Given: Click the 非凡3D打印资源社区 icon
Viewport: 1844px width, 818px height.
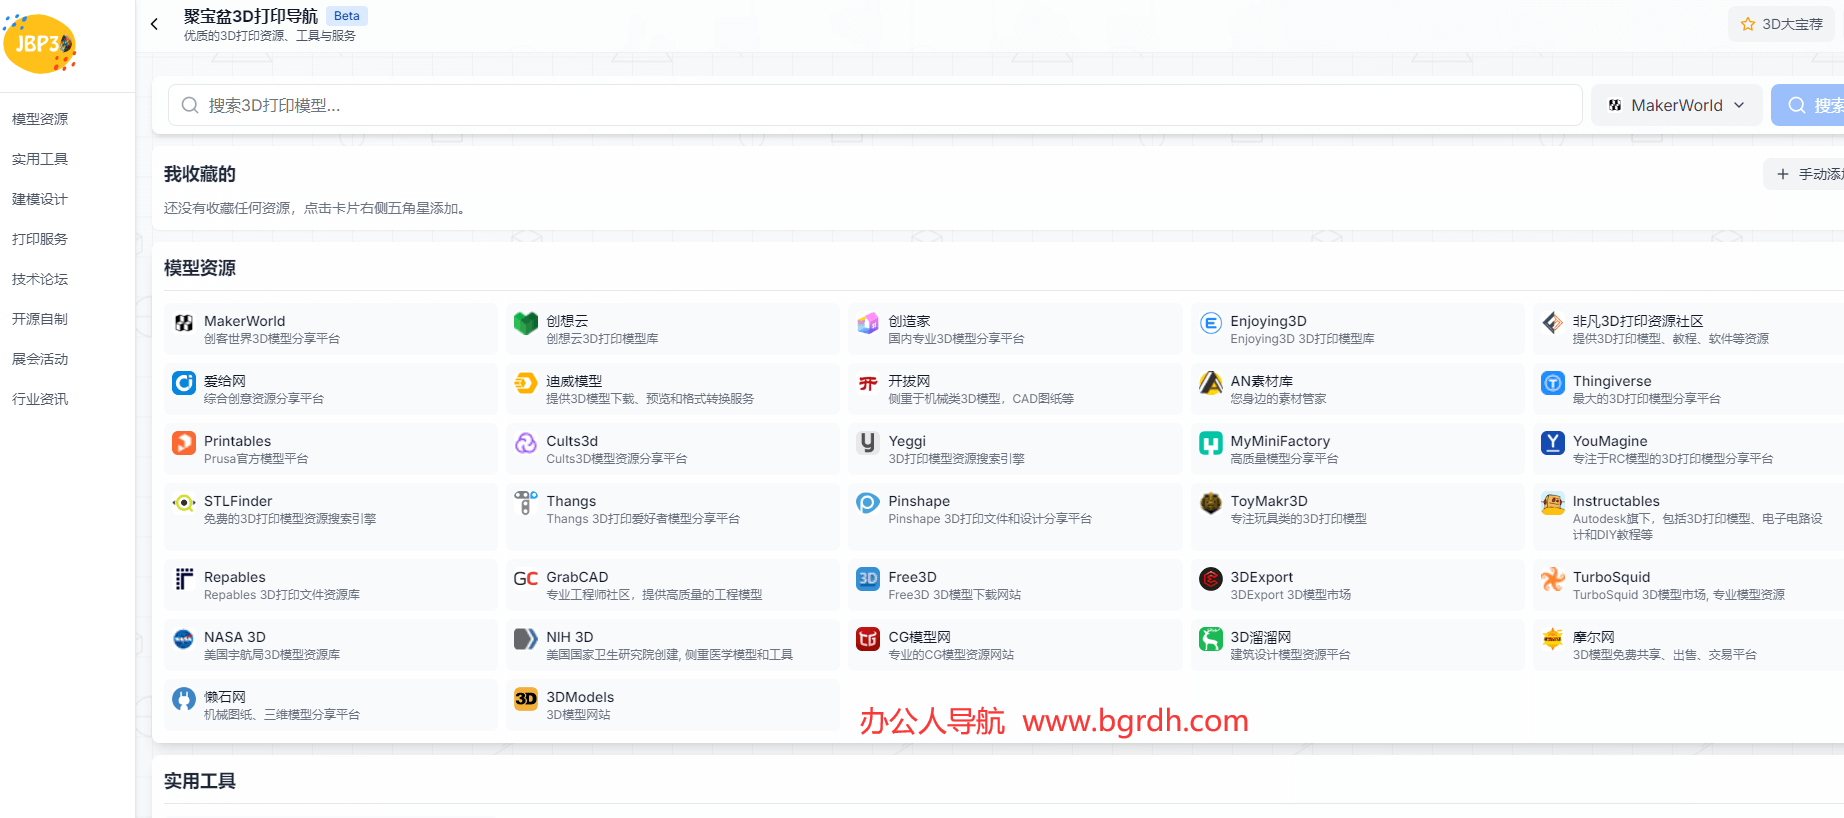Looking at the screenshot, I should (x=1553, y=323).
